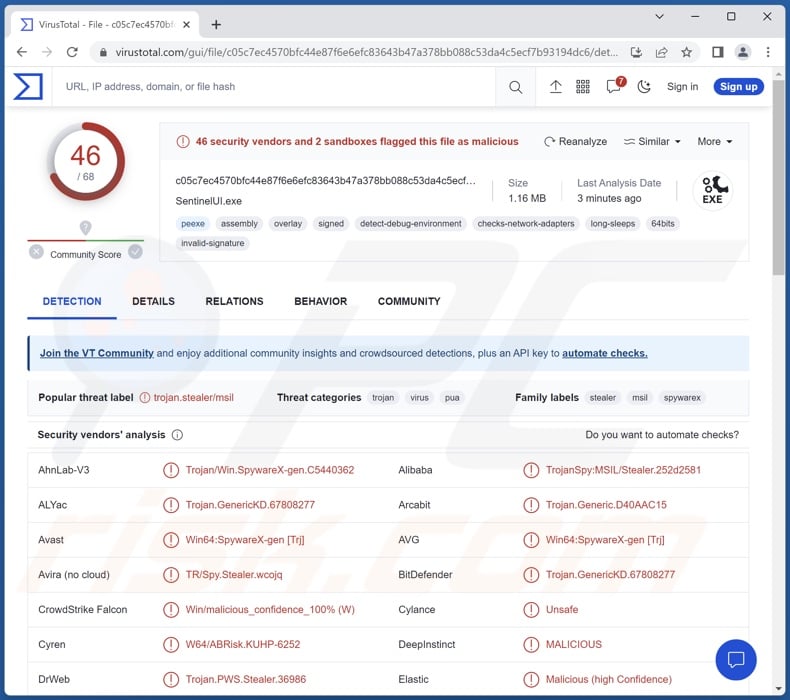The width and height of the screenshot is (790, 700).
Task: Click the Community Score location pin icon
Action: pyautogui.click(x=86, y=228)
